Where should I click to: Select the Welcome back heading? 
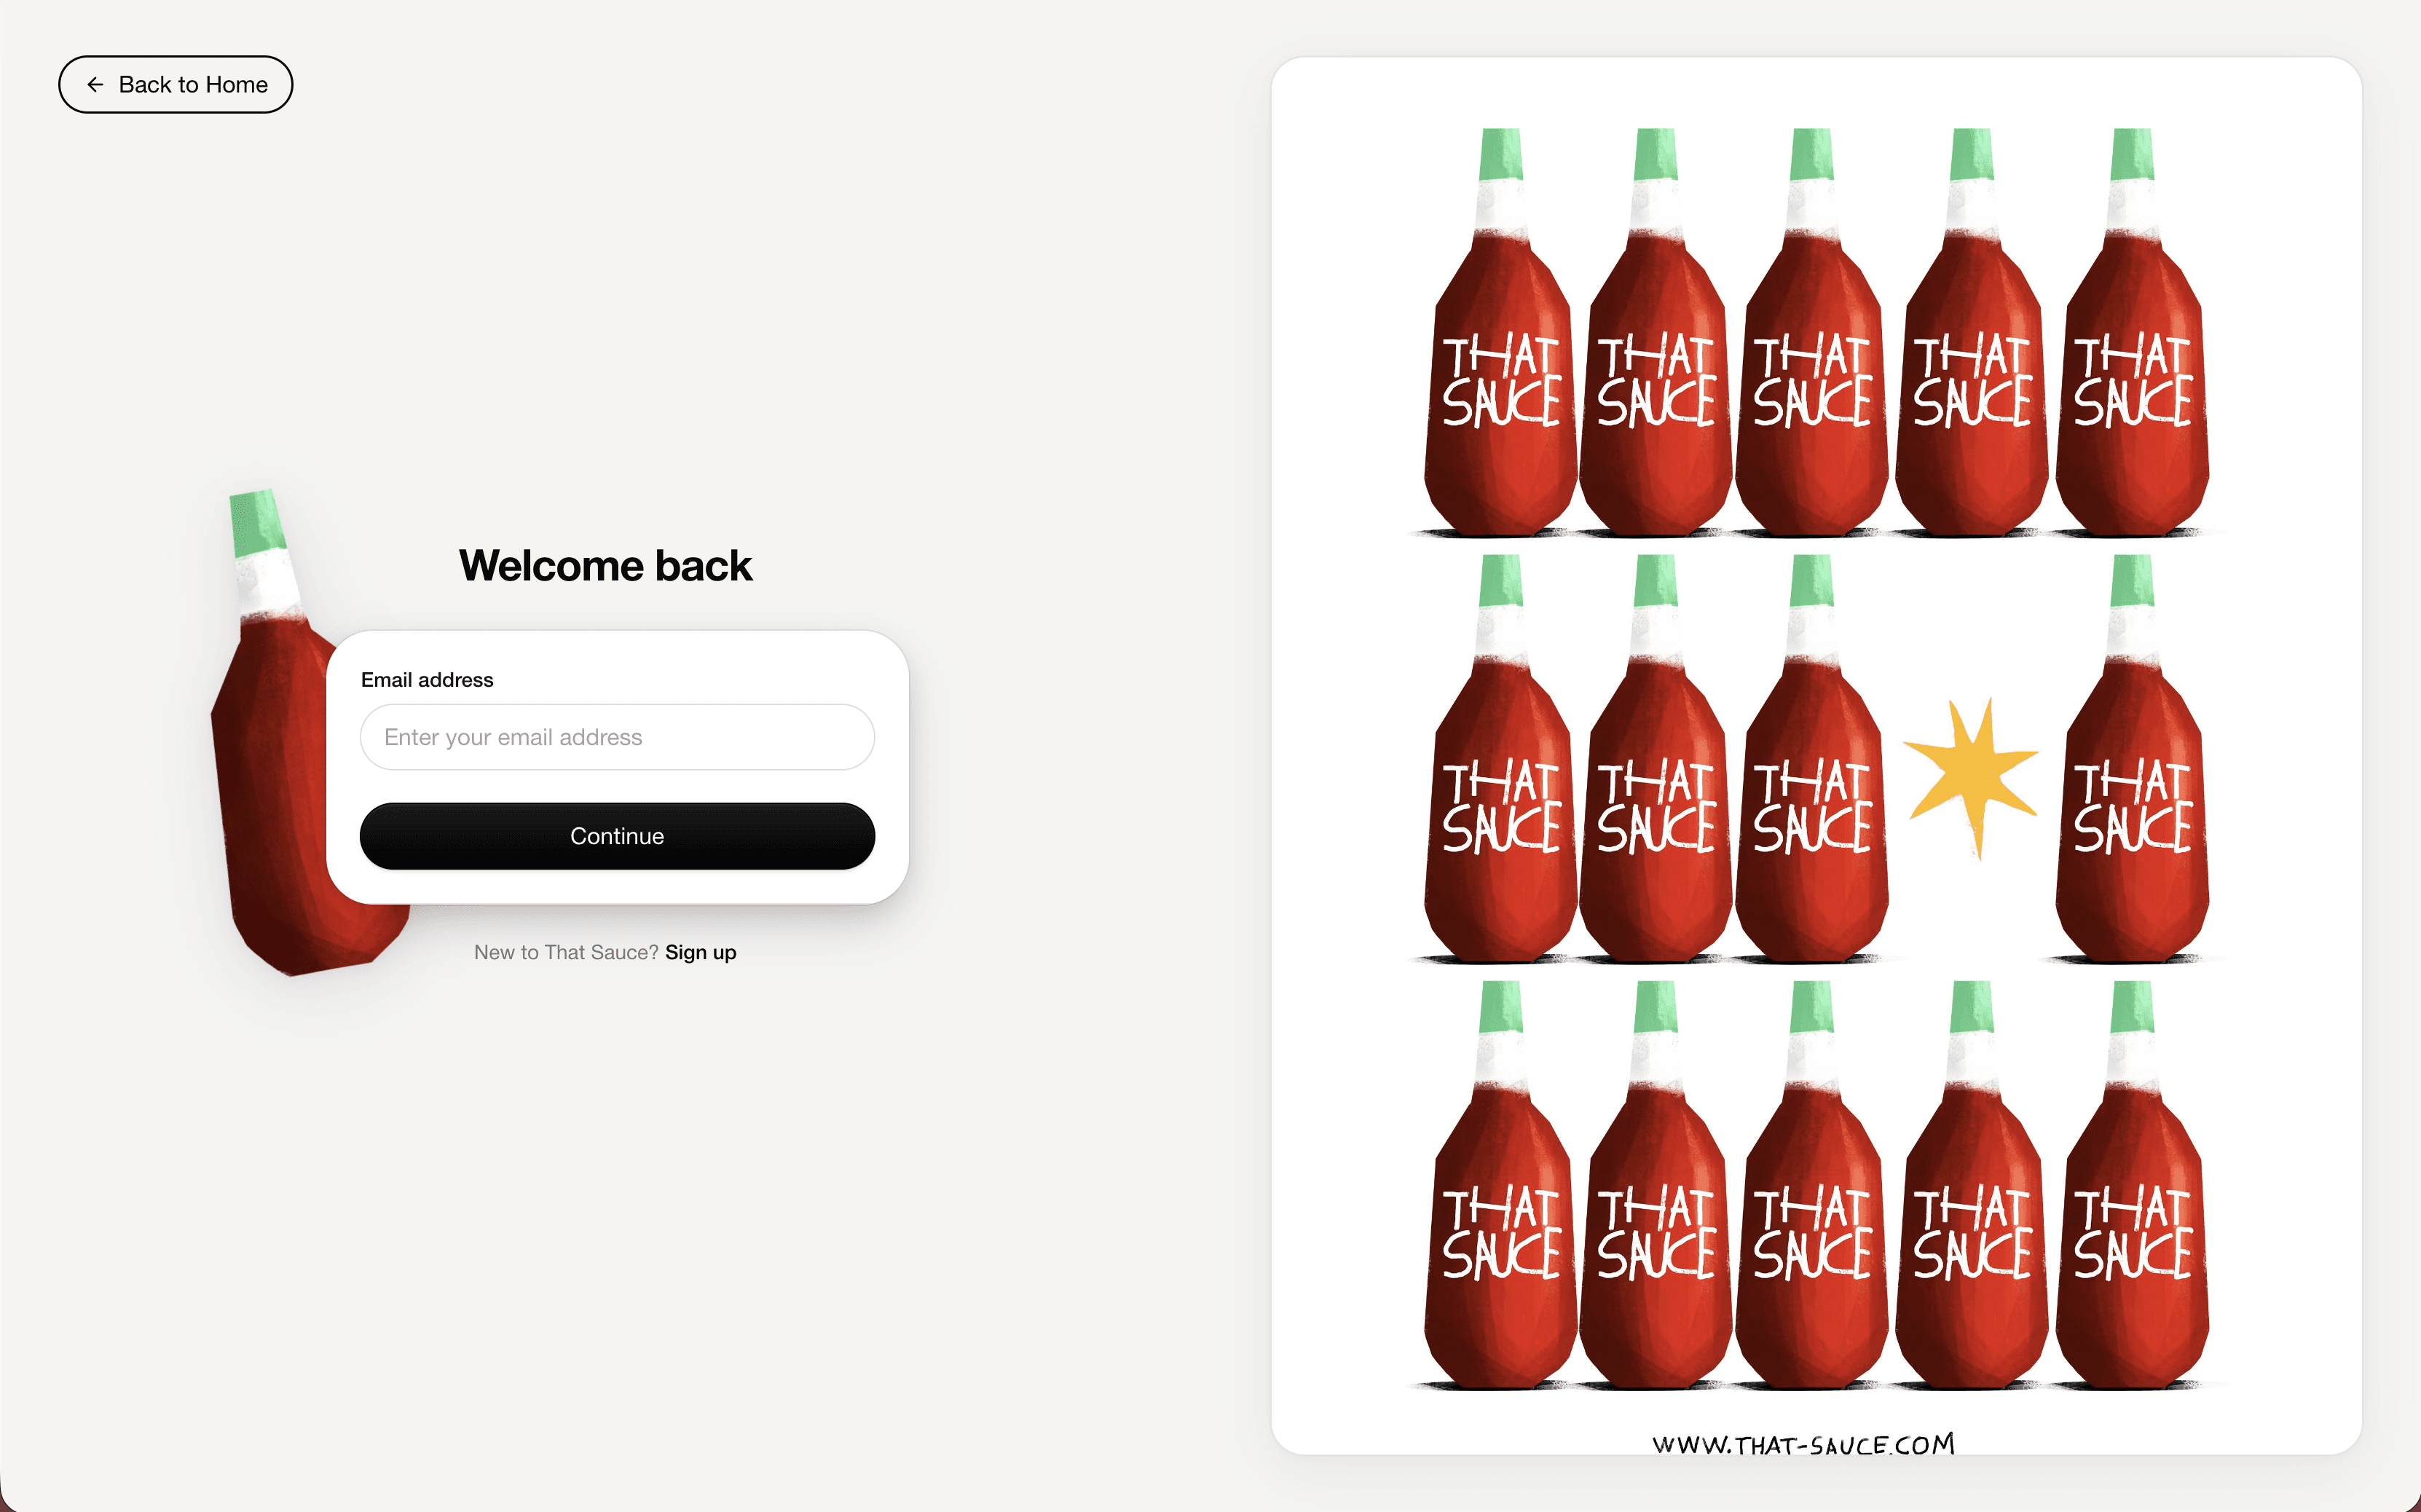pyautogui.click(x=605, y=566)
